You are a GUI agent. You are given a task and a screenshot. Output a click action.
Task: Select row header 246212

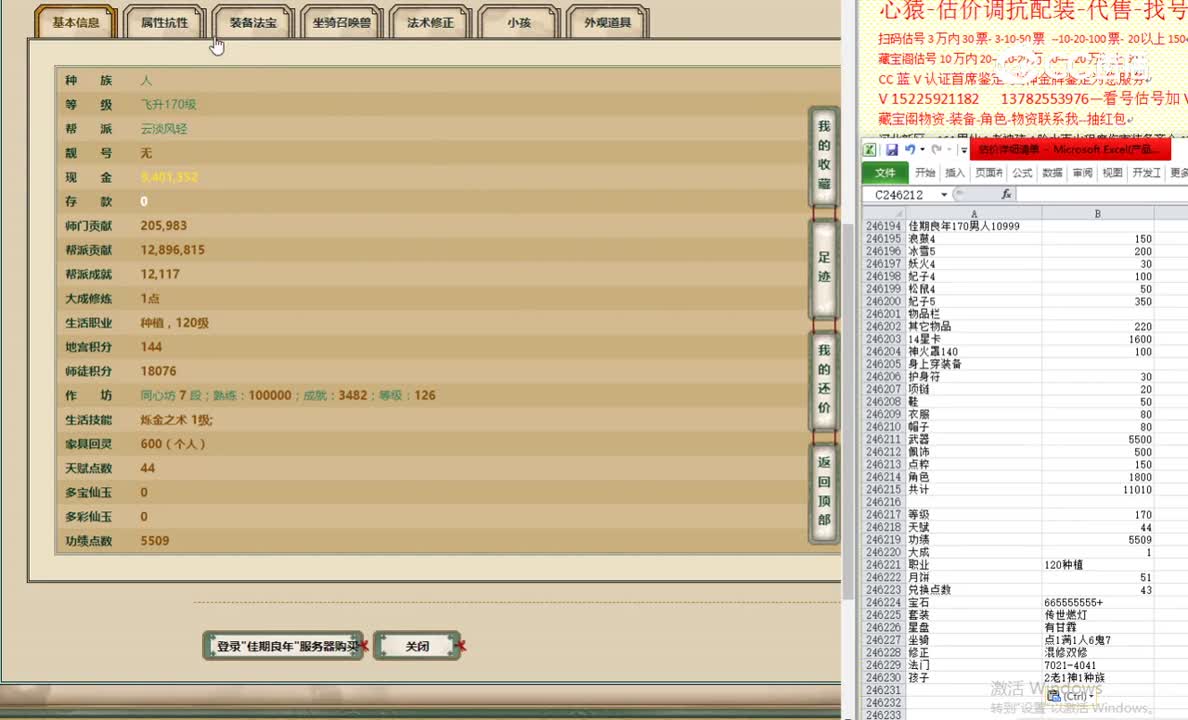tap(883, 452)
